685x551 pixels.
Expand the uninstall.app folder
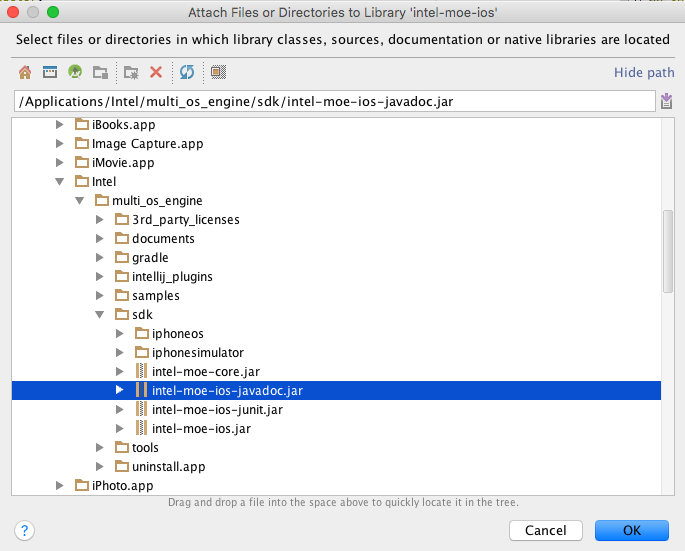click(100, 467)
